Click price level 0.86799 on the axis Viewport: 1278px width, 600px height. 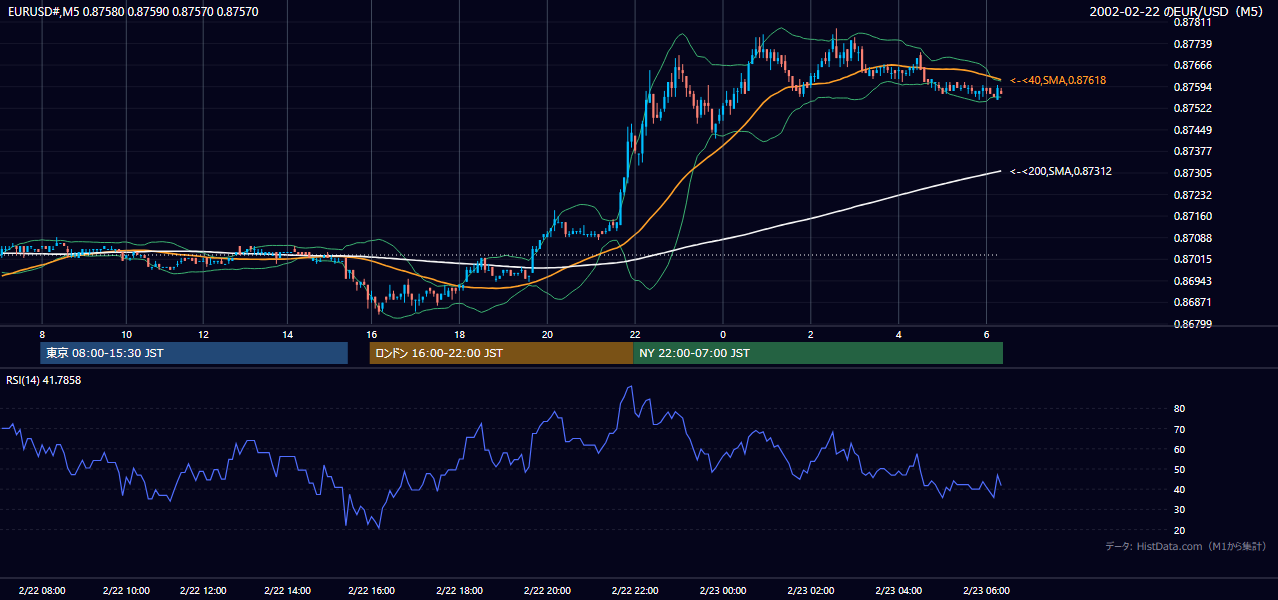click(1192, 324)
